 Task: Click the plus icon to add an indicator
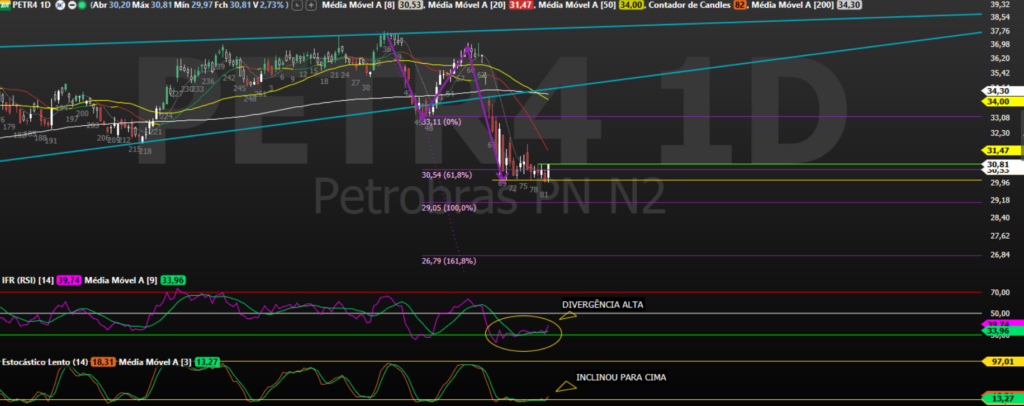tap(312, 5)
